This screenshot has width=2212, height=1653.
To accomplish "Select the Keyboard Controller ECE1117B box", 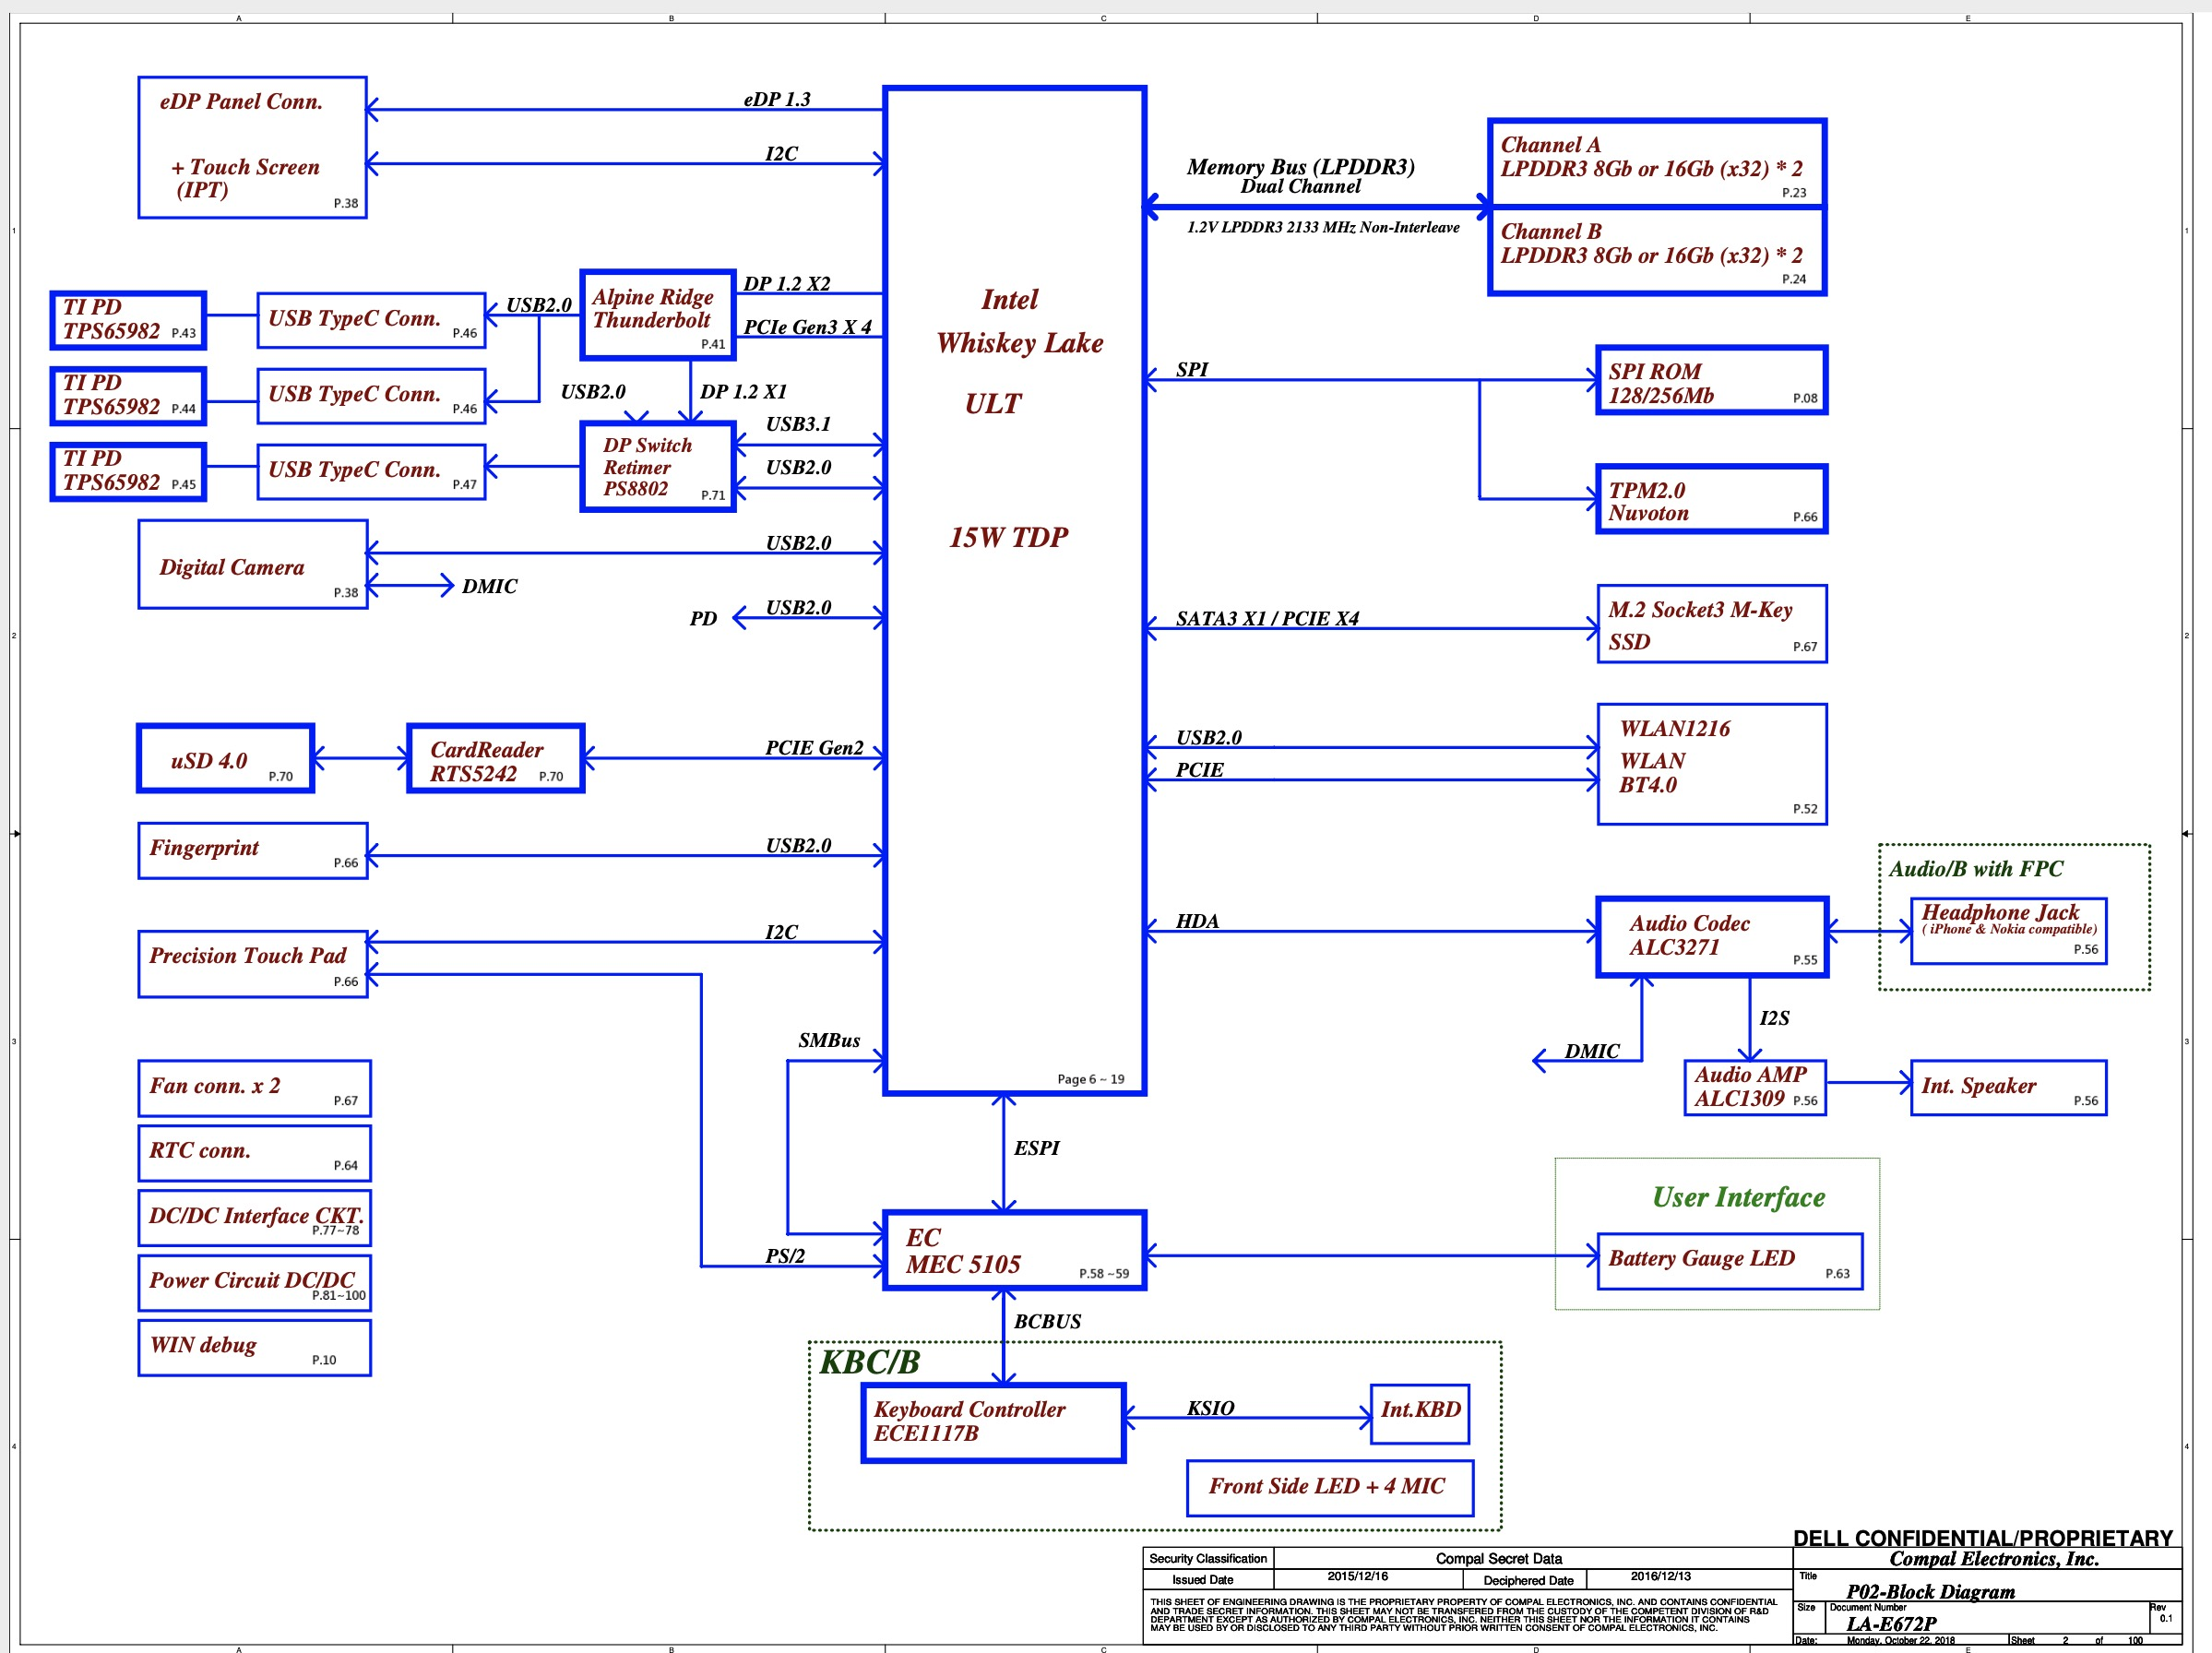I will [993, 1422].
